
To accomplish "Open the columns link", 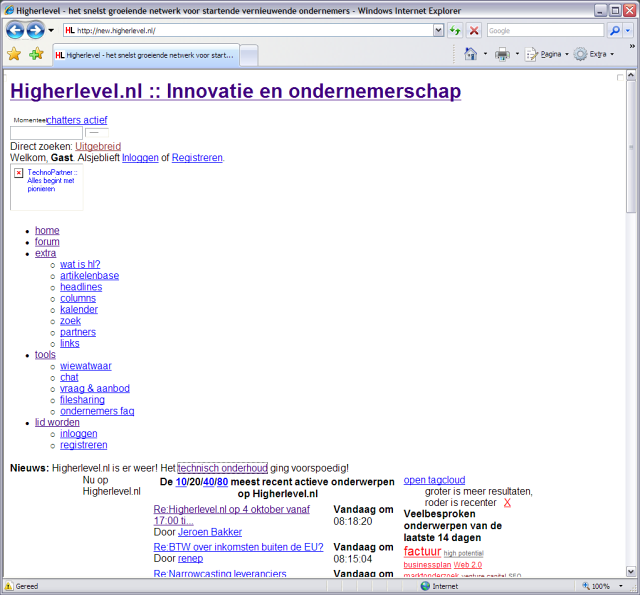I will coord(78,298).
